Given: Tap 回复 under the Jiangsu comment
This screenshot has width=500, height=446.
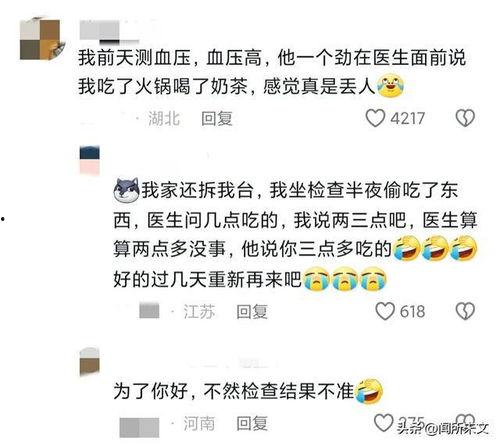Looking at the screenshot, I should point(252,312).
